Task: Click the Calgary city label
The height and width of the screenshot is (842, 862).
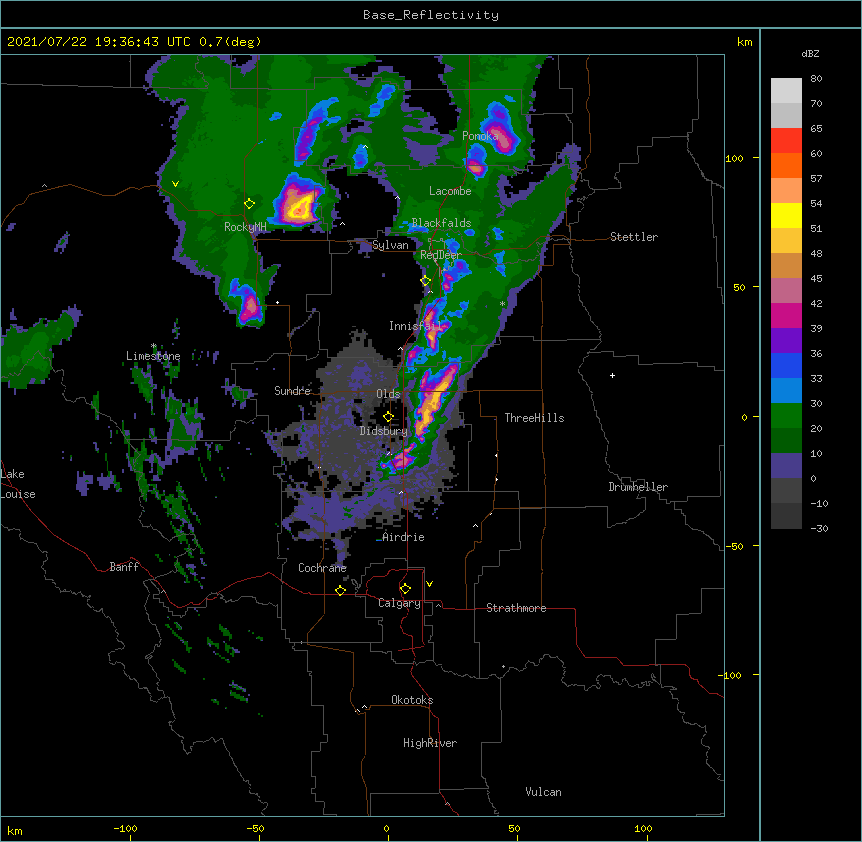Action: (x=399, y=603)
